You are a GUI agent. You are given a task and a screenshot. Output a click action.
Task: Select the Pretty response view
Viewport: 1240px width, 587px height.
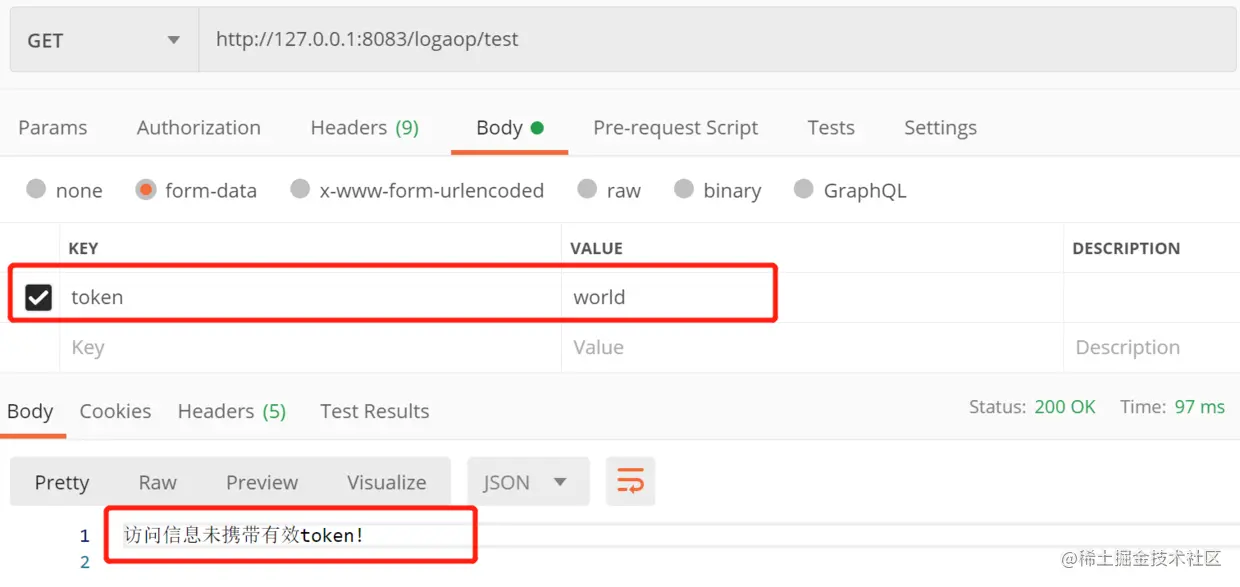coord(62,482)
